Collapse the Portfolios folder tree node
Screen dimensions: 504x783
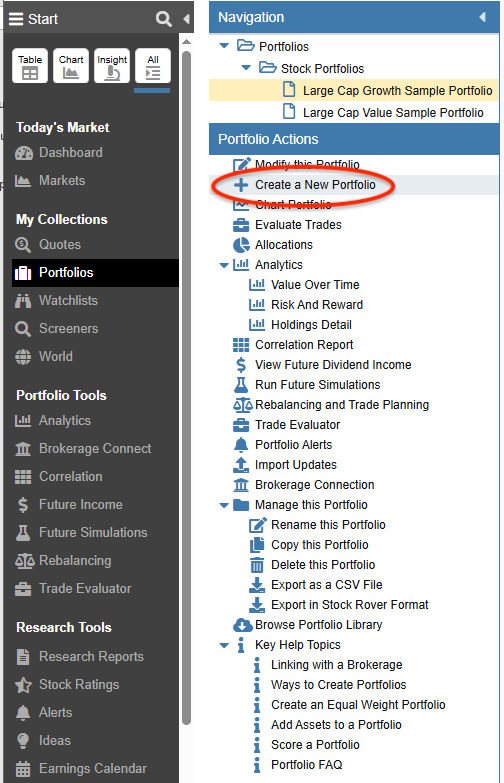[x=224, y=46]
